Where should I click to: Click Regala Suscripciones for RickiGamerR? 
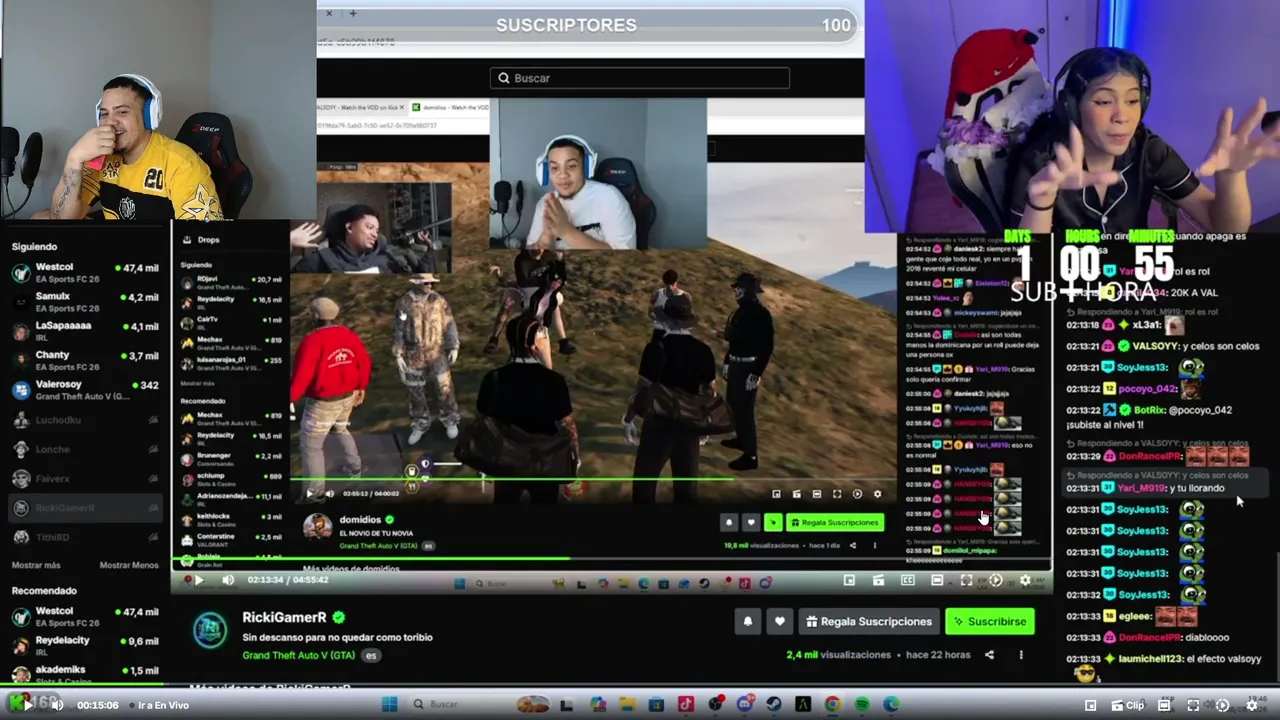868,621
